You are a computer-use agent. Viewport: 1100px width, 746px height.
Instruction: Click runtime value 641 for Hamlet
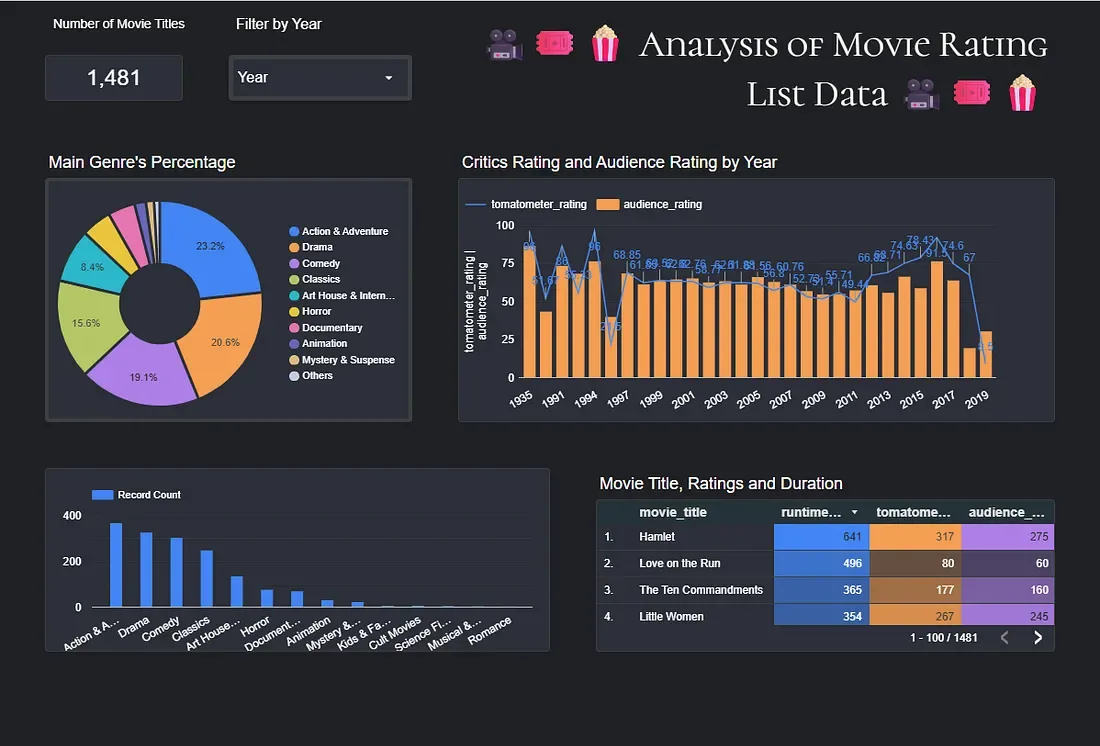(821, 537)
